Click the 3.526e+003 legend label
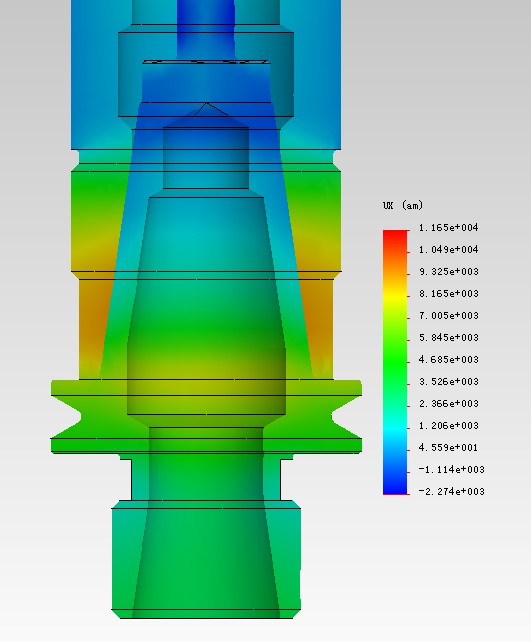The width and height of the screenshot is (531, 642). click(x=448, y=382)
